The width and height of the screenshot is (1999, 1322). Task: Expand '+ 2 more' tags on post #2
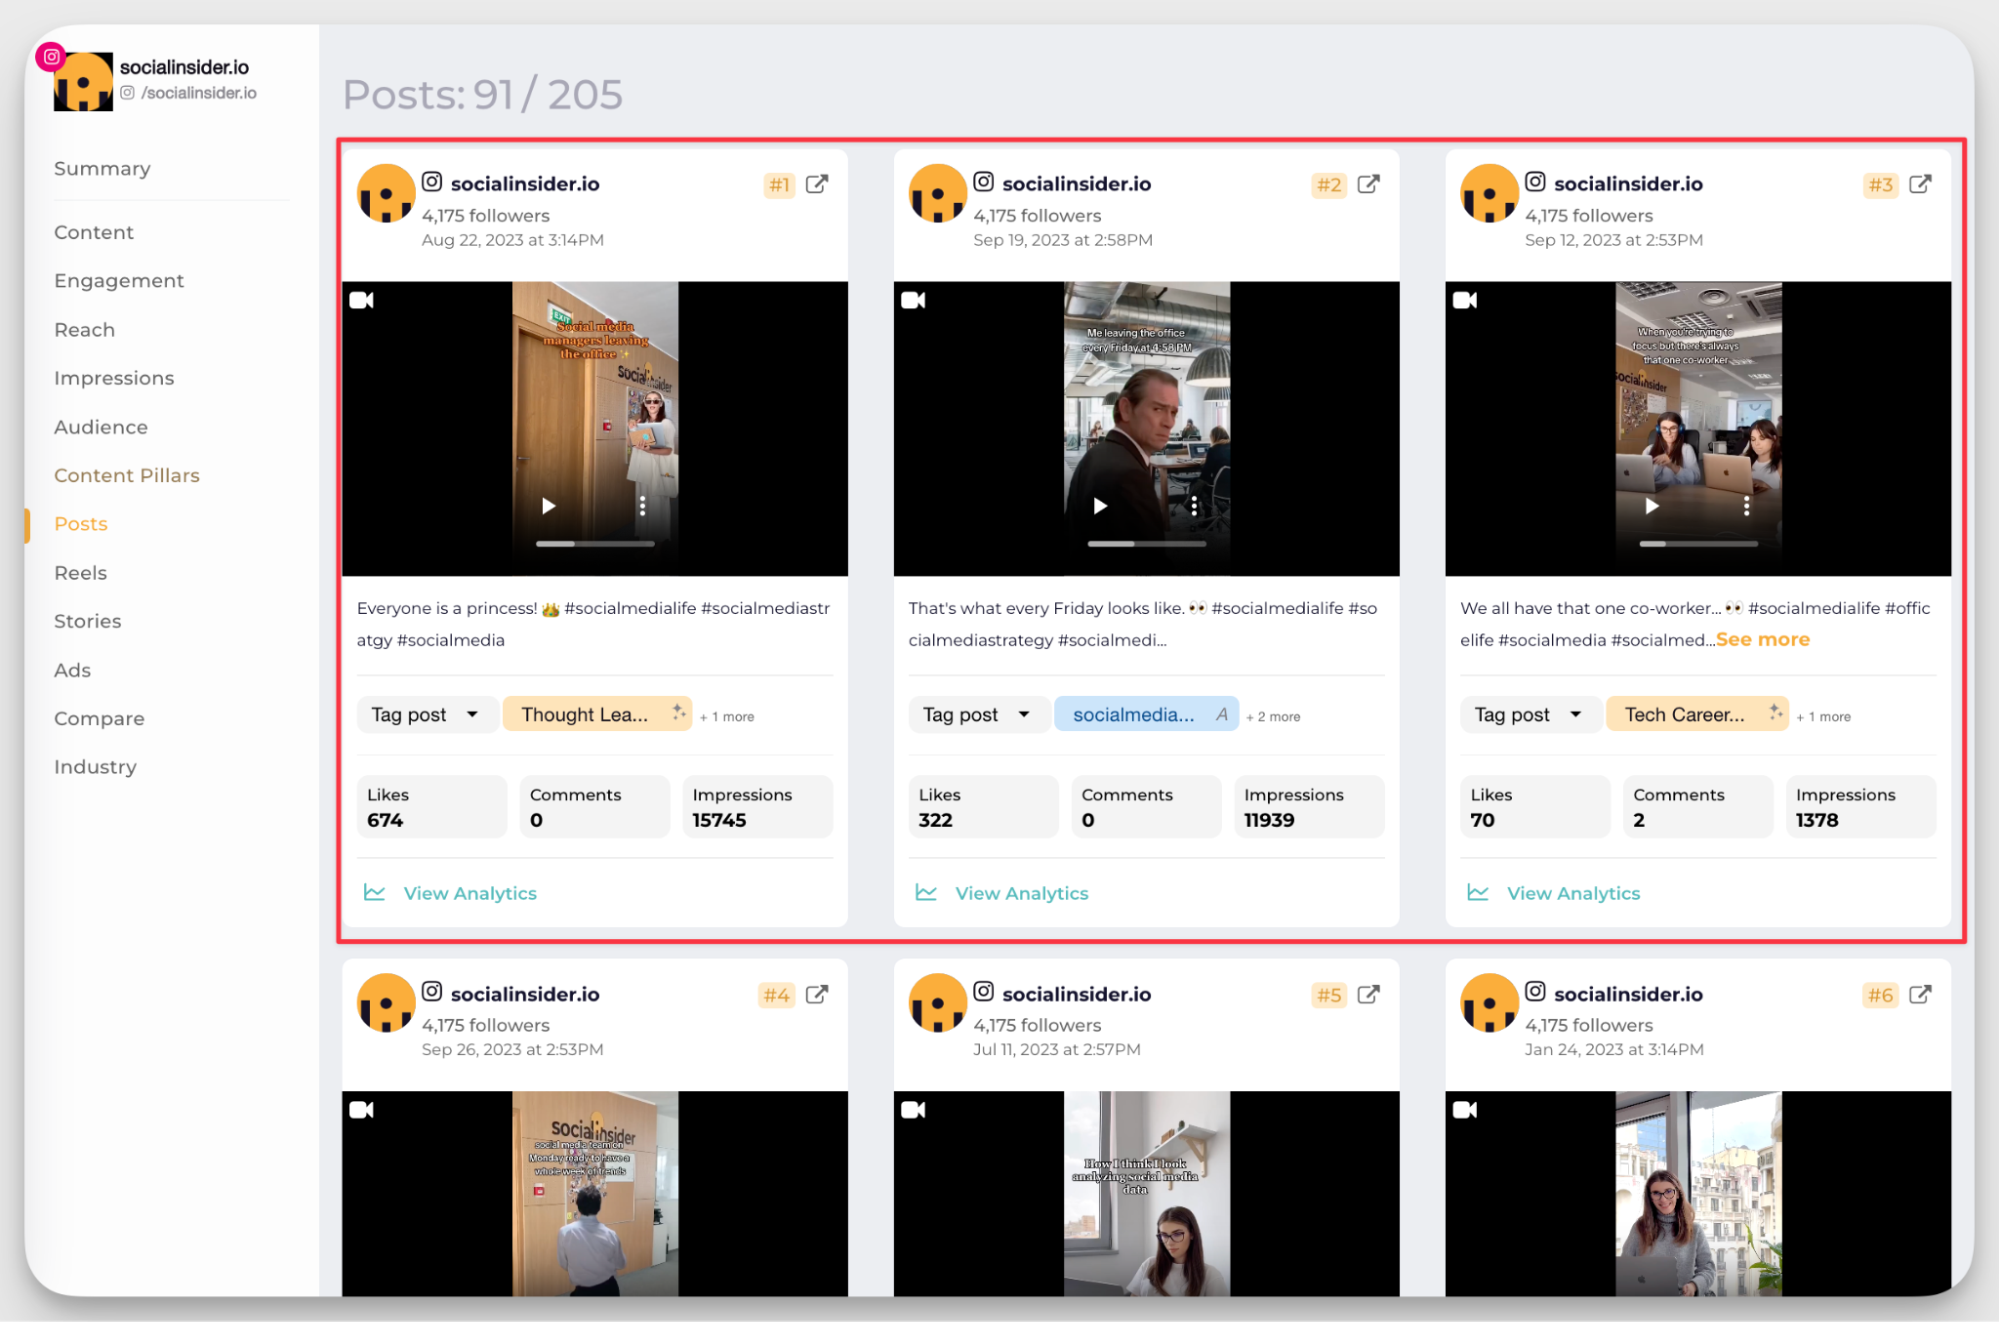click(x=1273, y=717)
